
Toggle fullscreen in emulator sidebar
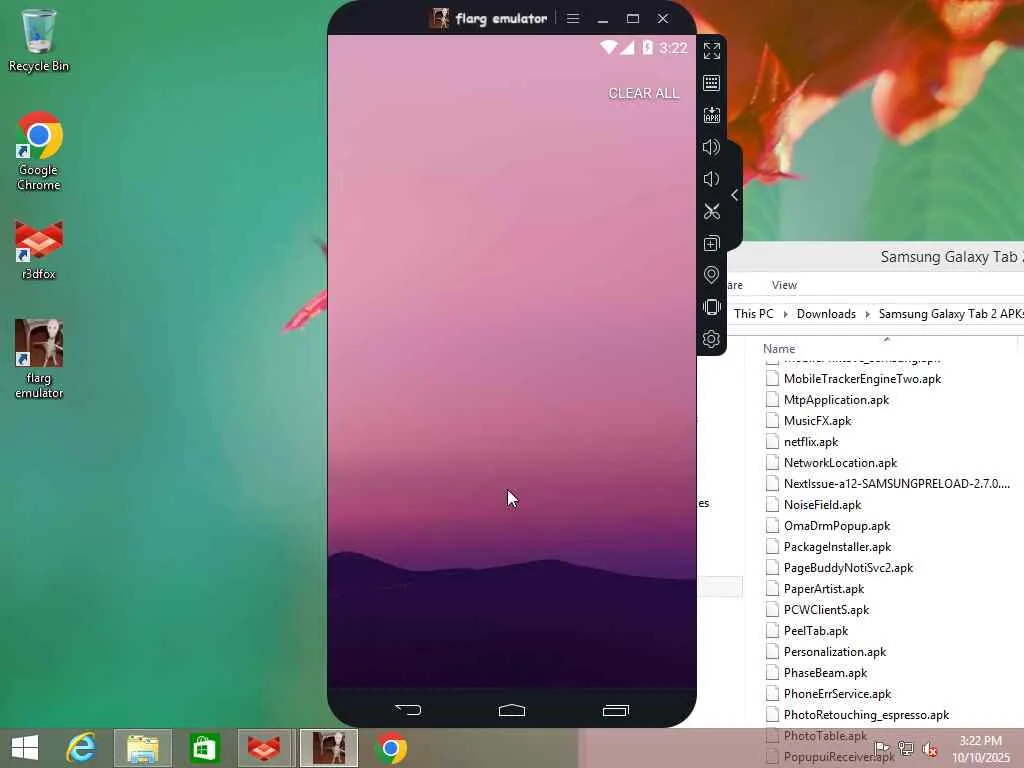(711, 50)
